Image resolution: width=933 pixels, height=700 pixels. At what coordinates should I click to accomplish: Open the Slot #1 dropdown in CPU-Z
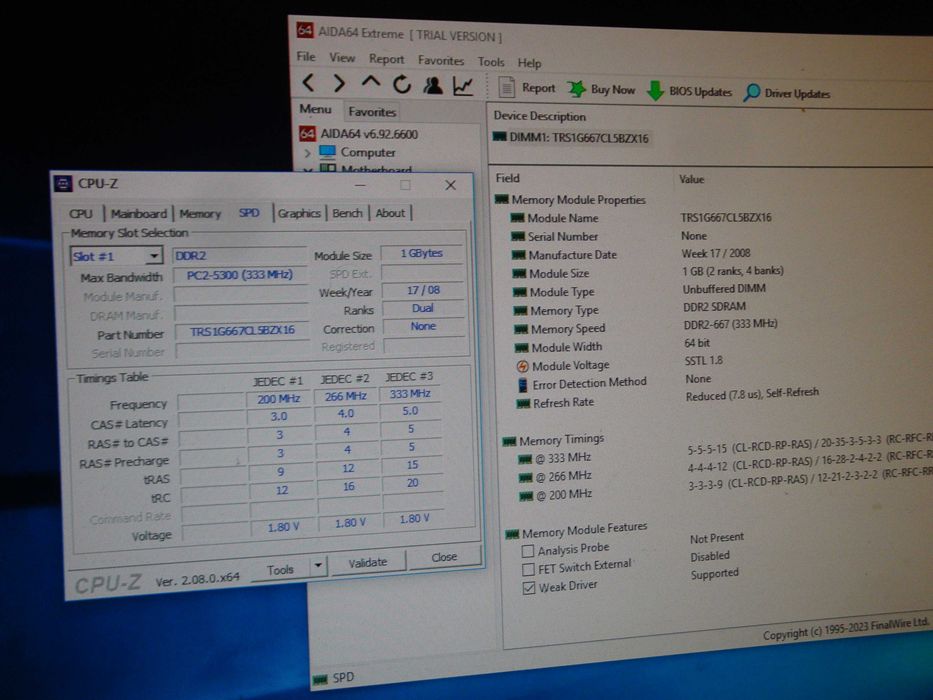(x=154, y=256)
